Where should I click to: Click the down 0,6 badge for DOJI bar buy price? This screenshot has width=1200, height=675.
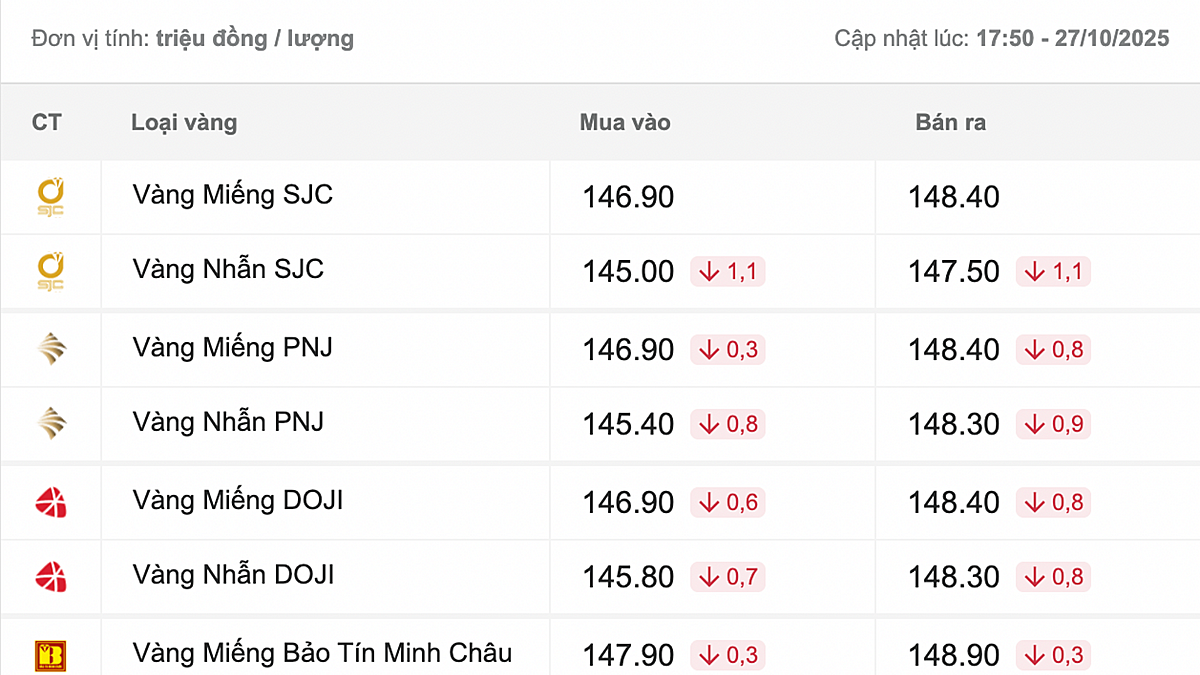[728, 502]
